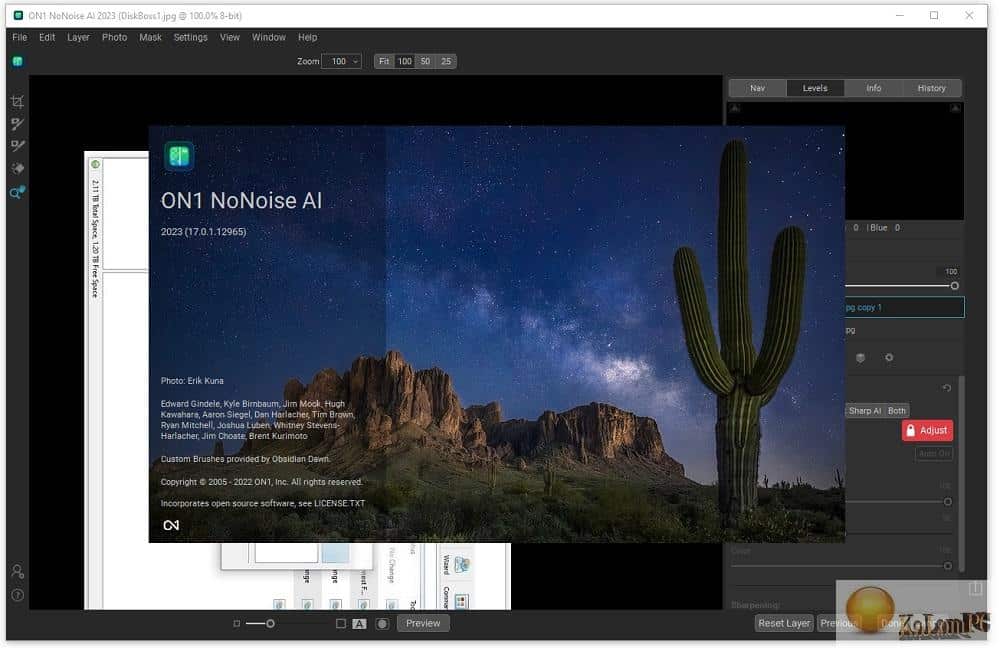Image resolution: width=1000 pixels, height=648 pixels.
Task: Open the Window menu
Action: coord(268,38)
